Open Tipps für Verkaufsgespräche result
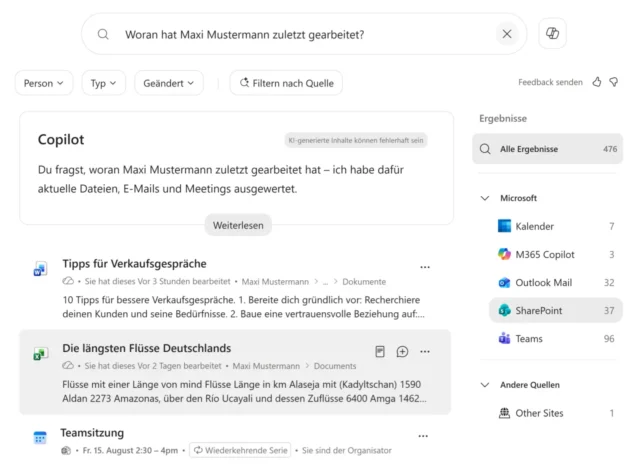 pos(134,264)
